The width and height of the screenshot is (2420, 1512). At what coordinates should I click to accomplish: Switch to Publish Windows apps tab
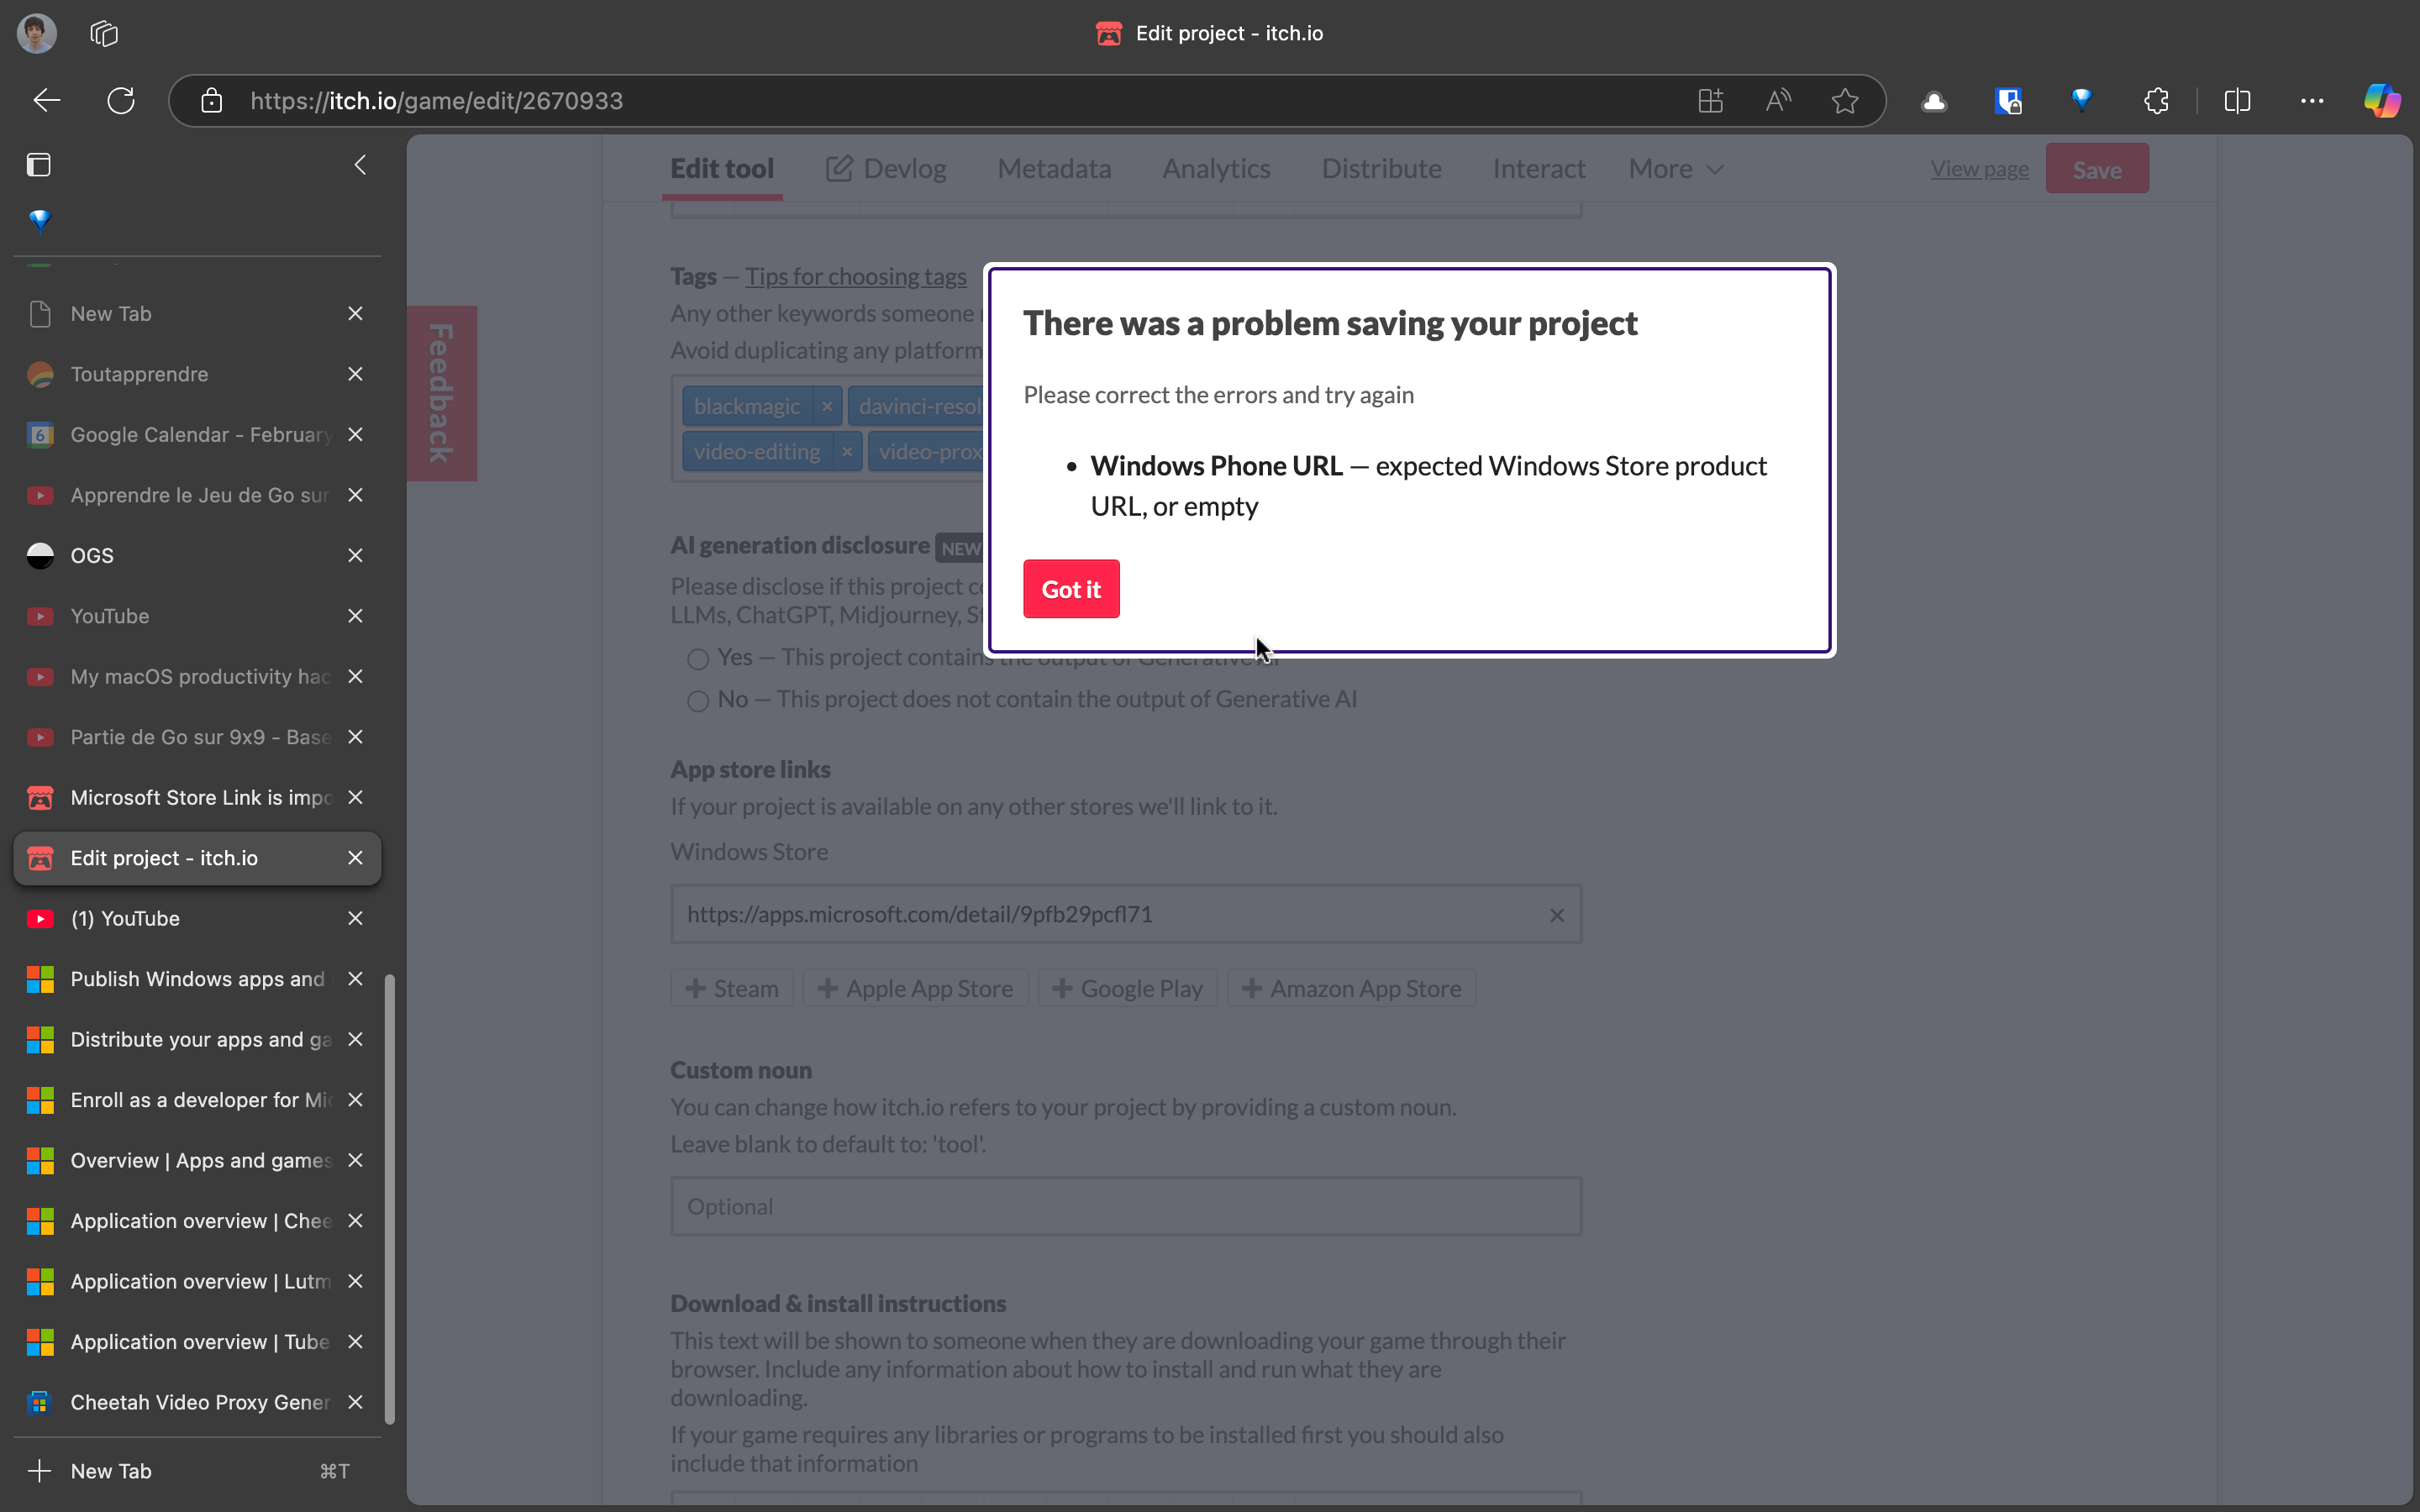click(197, 979)
